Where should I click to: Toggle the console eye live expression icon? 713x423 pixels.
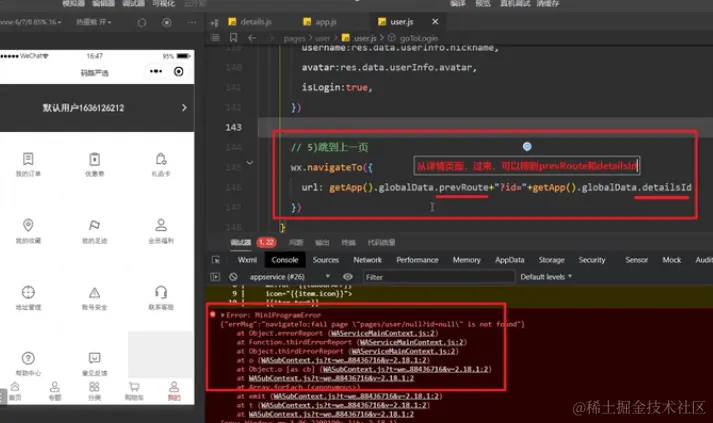click(348, 277)
